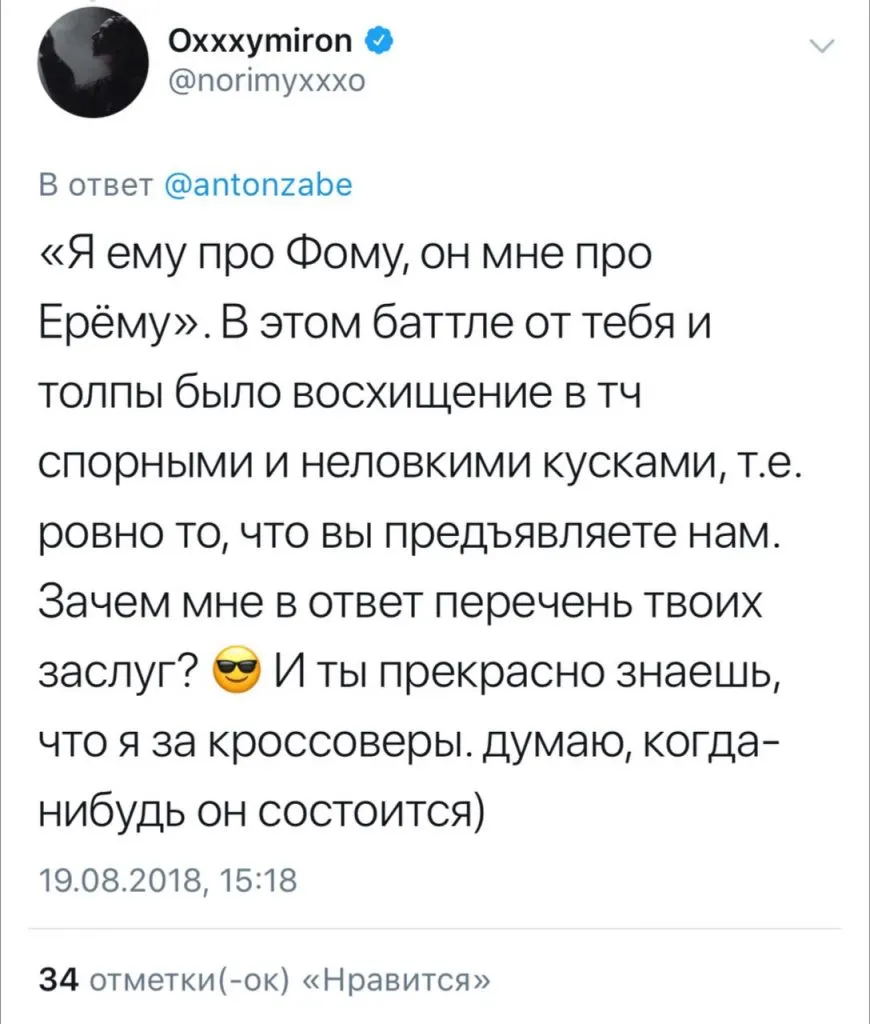
Task: Click the "В ответ" reply label
Action: pyautogui.click(x=93, y=185)
